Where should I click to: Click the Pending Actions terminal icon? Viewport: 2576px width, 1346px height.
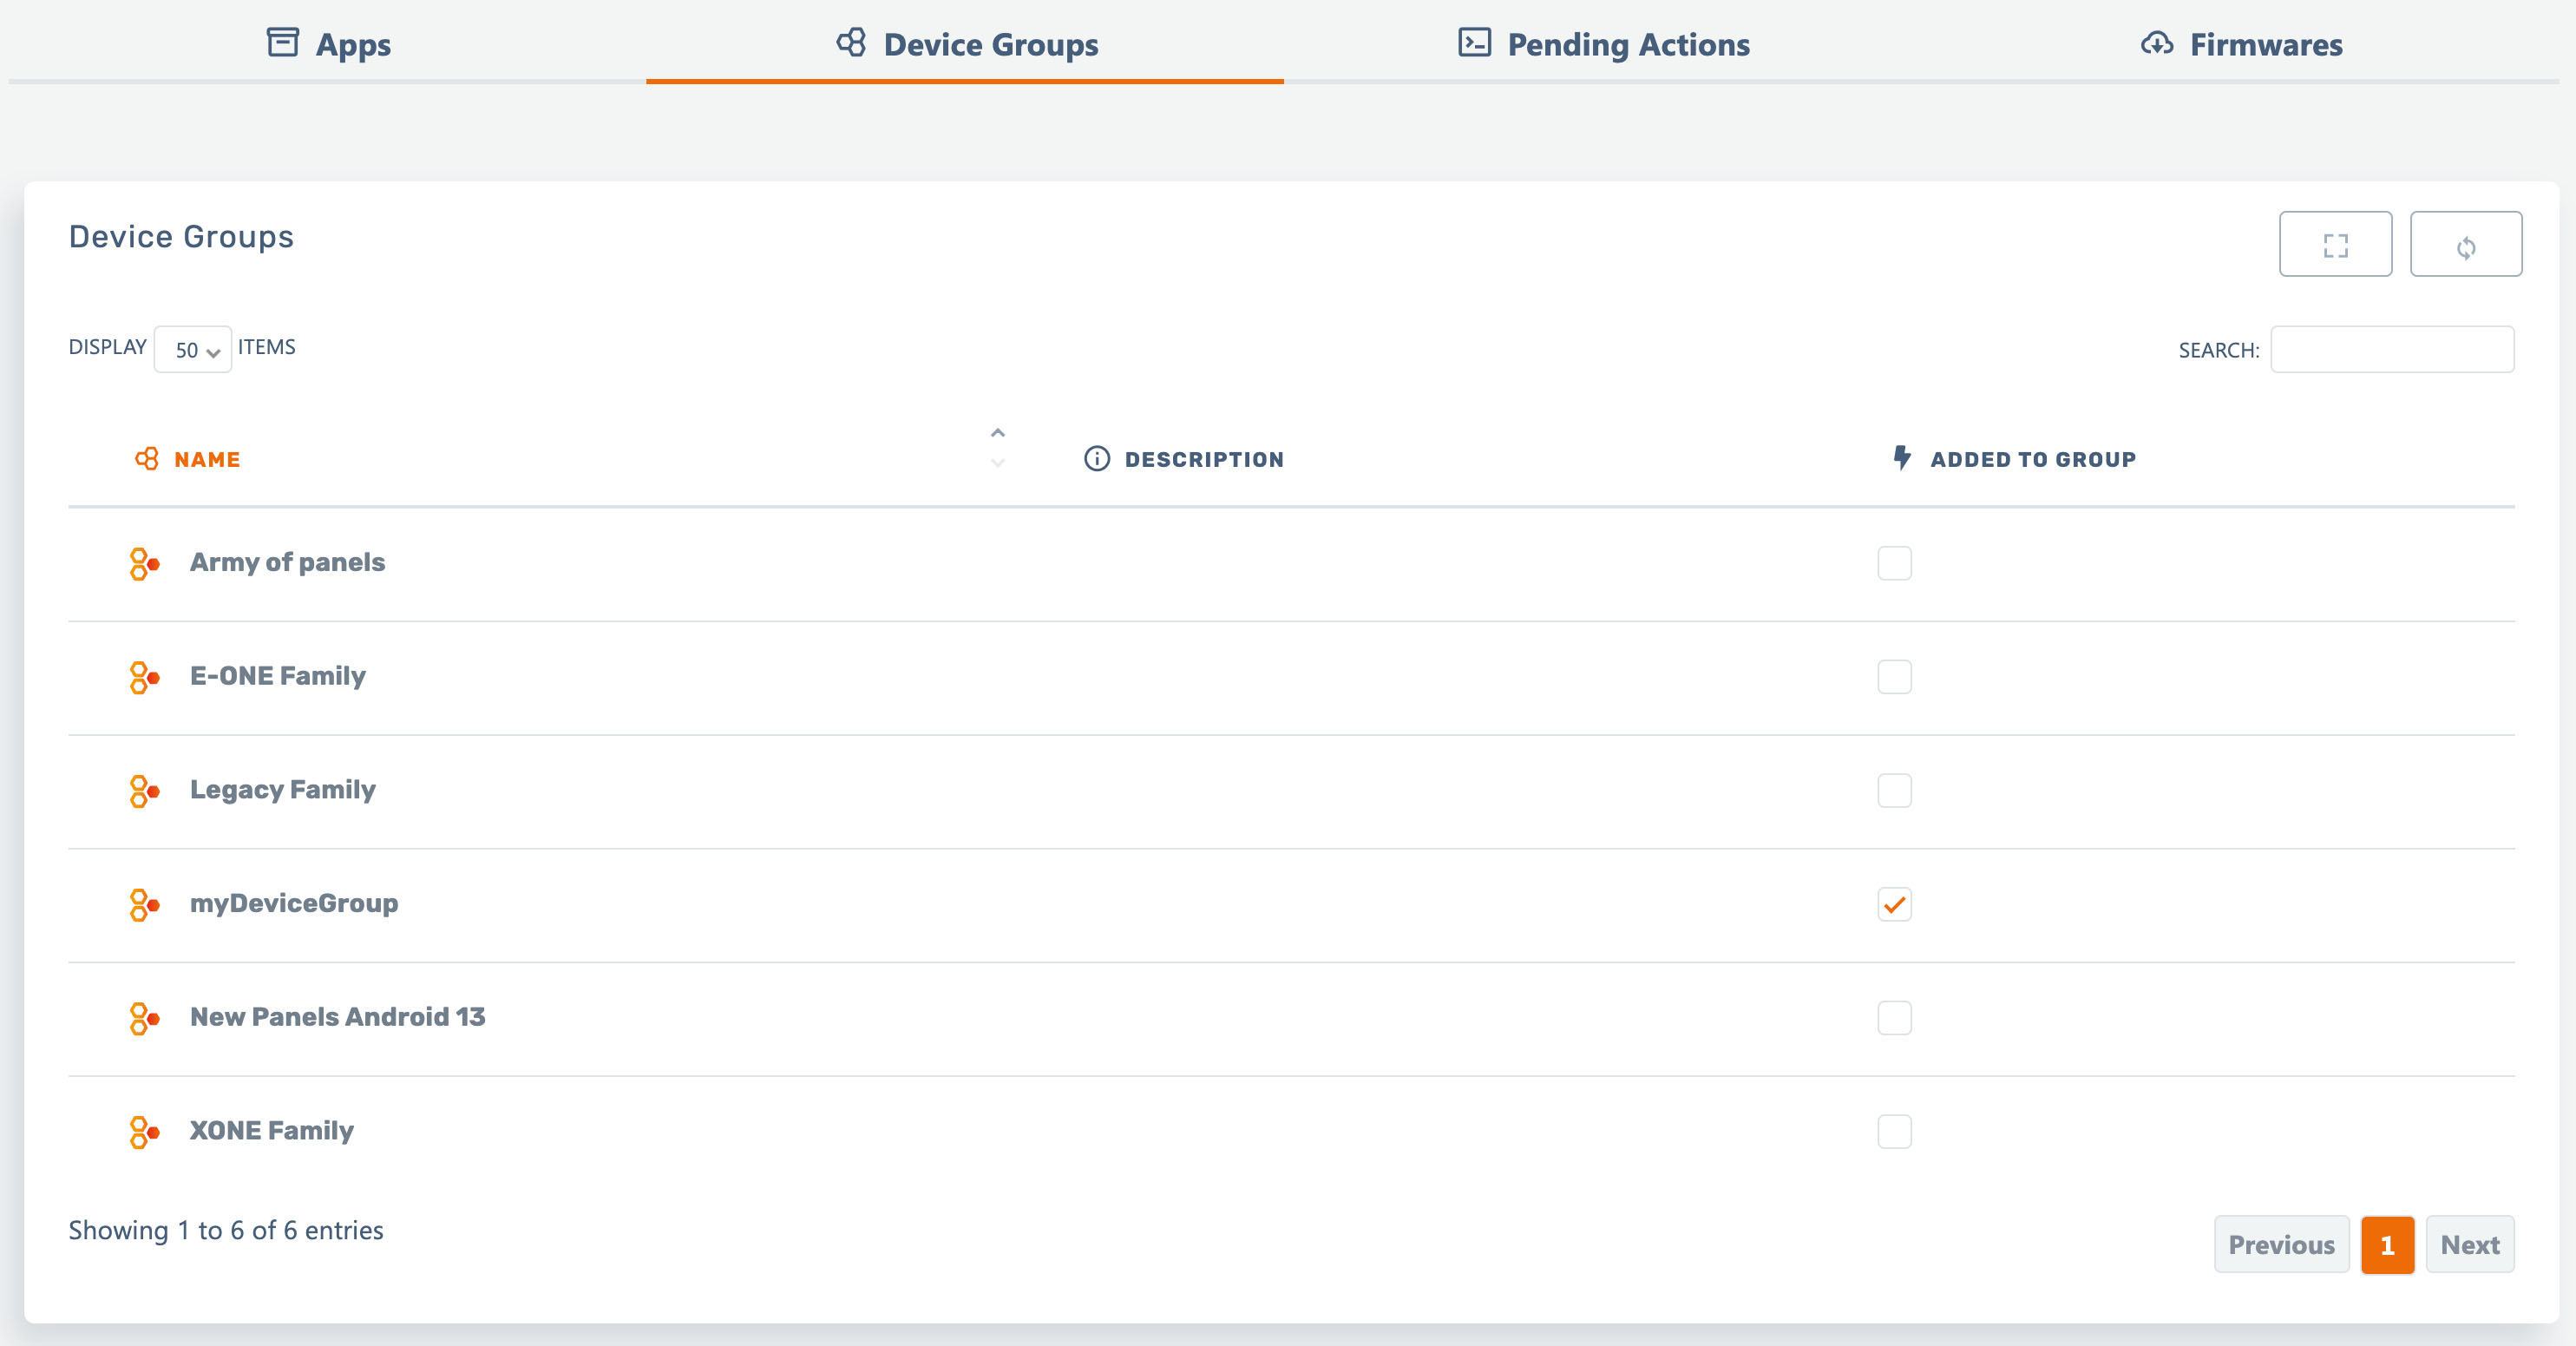click(1474, 43)
